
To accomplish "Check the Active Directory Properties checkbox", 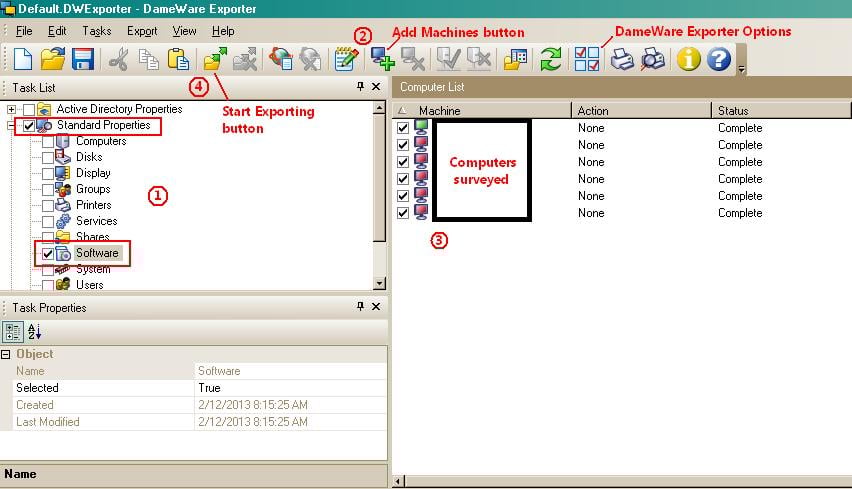I will tap(29, 109).
